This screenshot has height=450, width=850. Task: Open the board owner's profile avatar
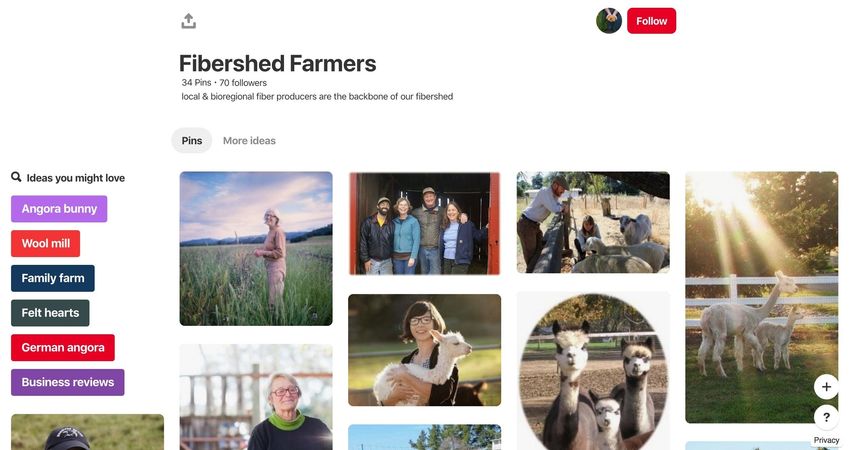(x=609, y=21)
